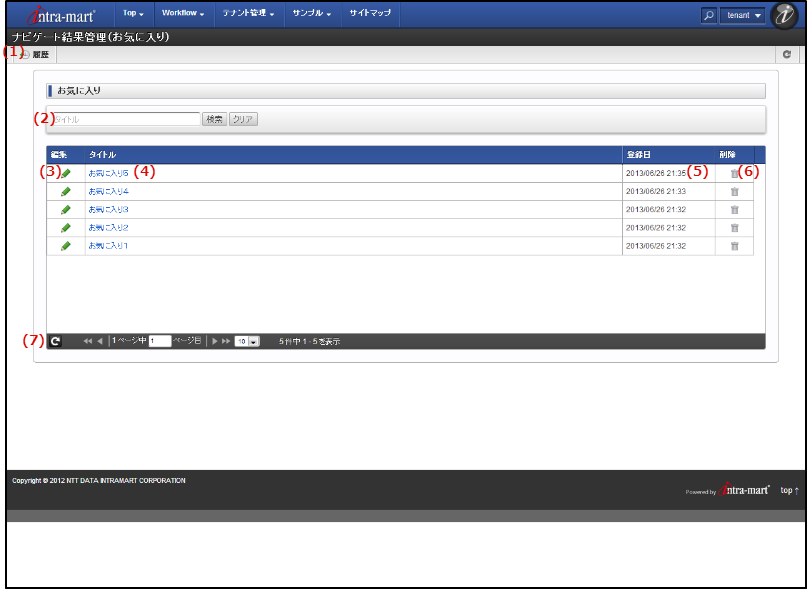
Task: Open the tenant user dropdown
Action: tap(743, 15)
